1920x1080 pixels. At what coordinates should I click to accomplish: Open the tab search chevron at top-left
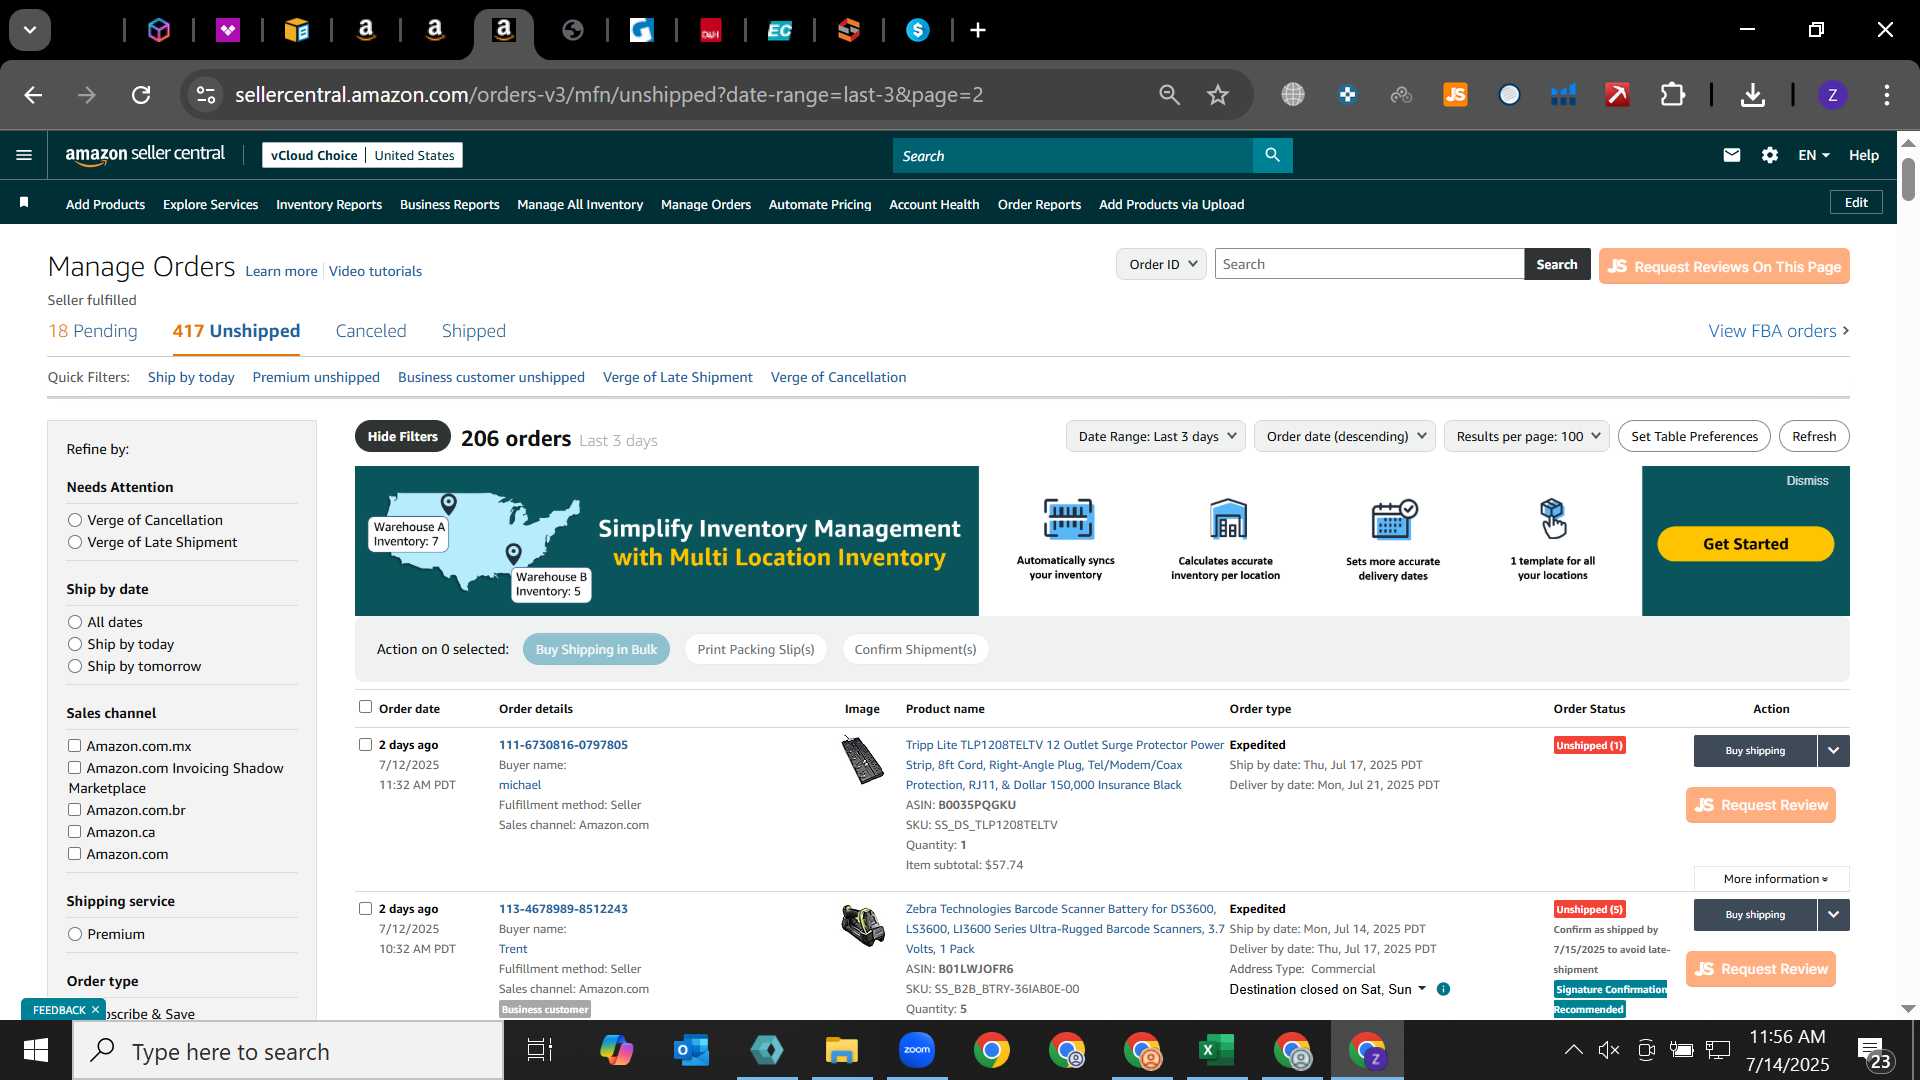point(30,30)
